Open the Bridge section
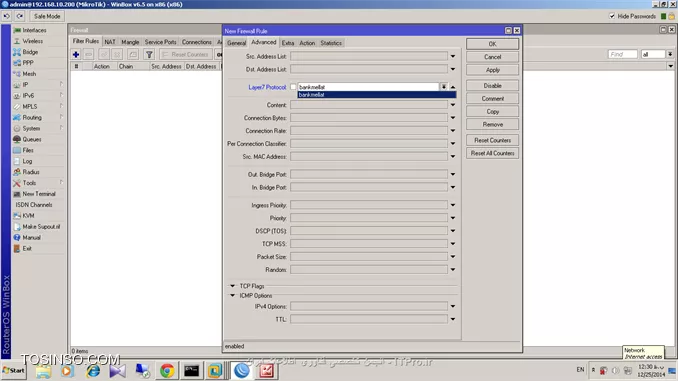The width and height of the screenshot is (678, 381). (x=30, y=52)
